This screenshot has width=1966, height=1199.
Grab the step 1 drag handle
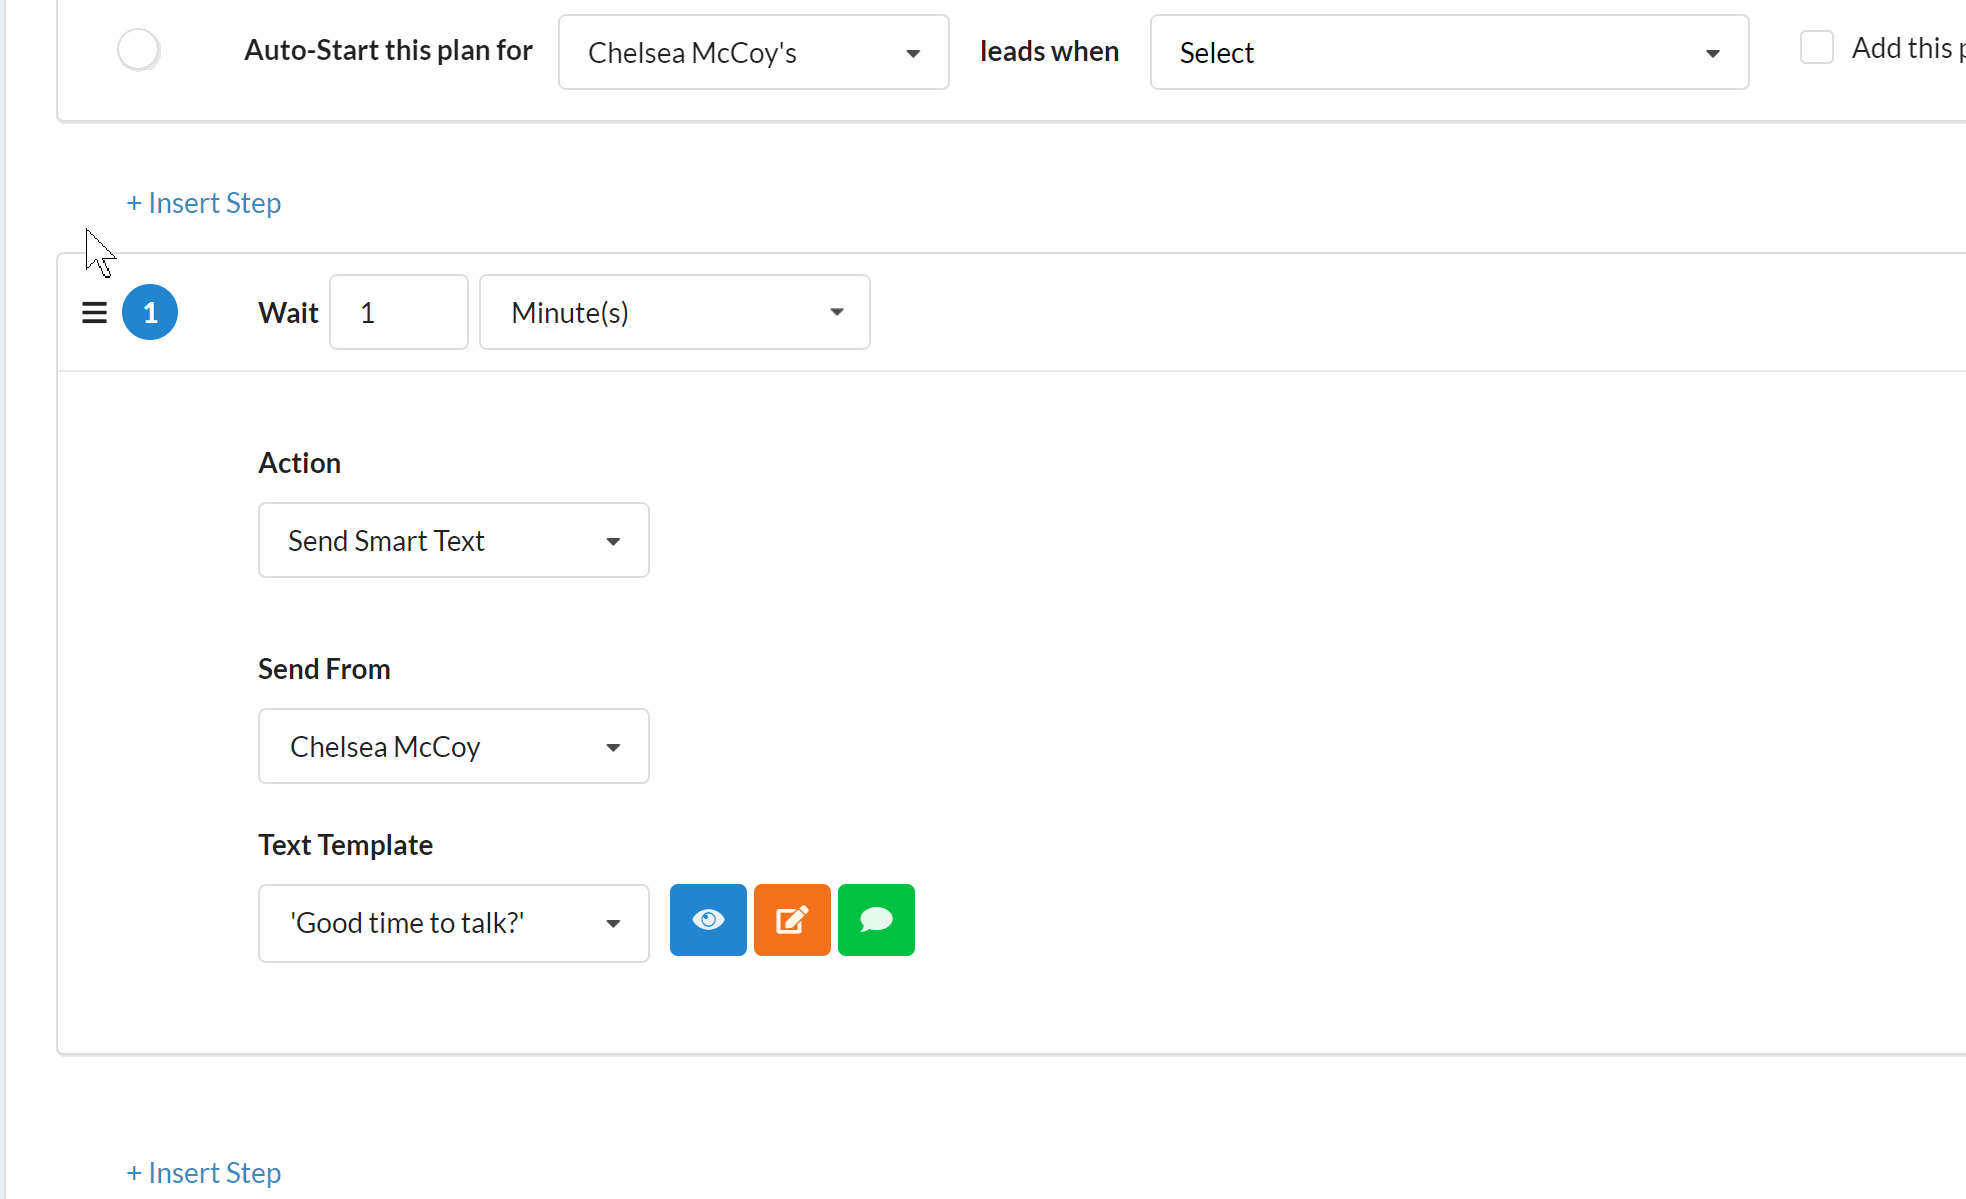pyautogui.click(x=94, y=313)
